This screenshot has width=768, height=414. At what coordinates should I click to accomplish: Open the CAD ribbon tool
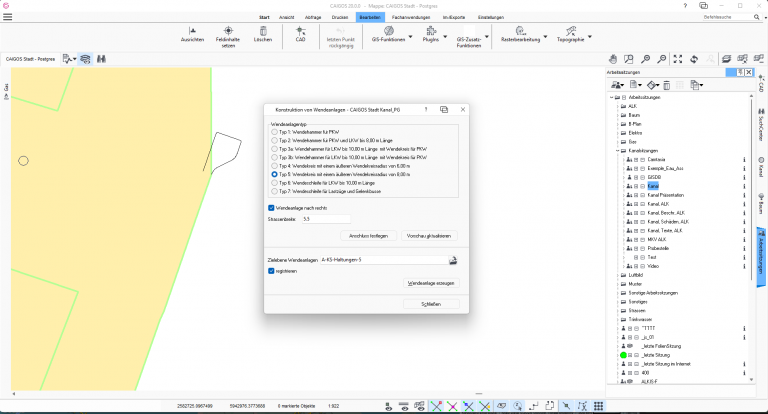301,34
